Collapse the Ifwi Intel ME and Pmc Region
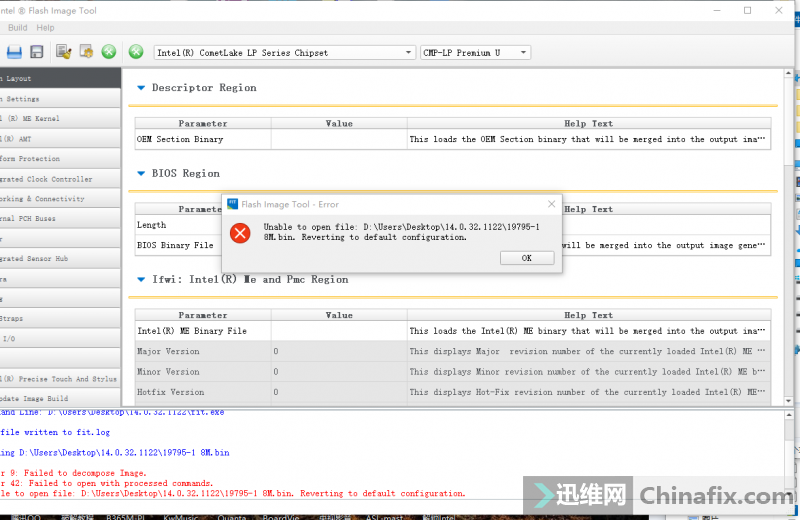Image resolution: width=800 pixels, height=520 pixels. tap(141, 280)
